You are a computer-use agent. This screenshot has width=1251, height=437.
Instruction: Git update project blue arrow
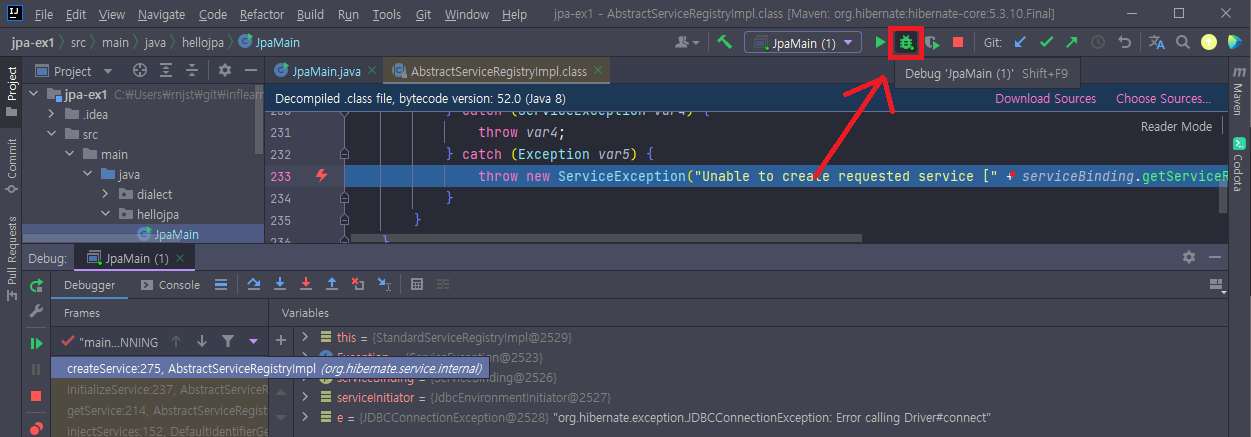pyautogui.click(x=1020, y=43)
